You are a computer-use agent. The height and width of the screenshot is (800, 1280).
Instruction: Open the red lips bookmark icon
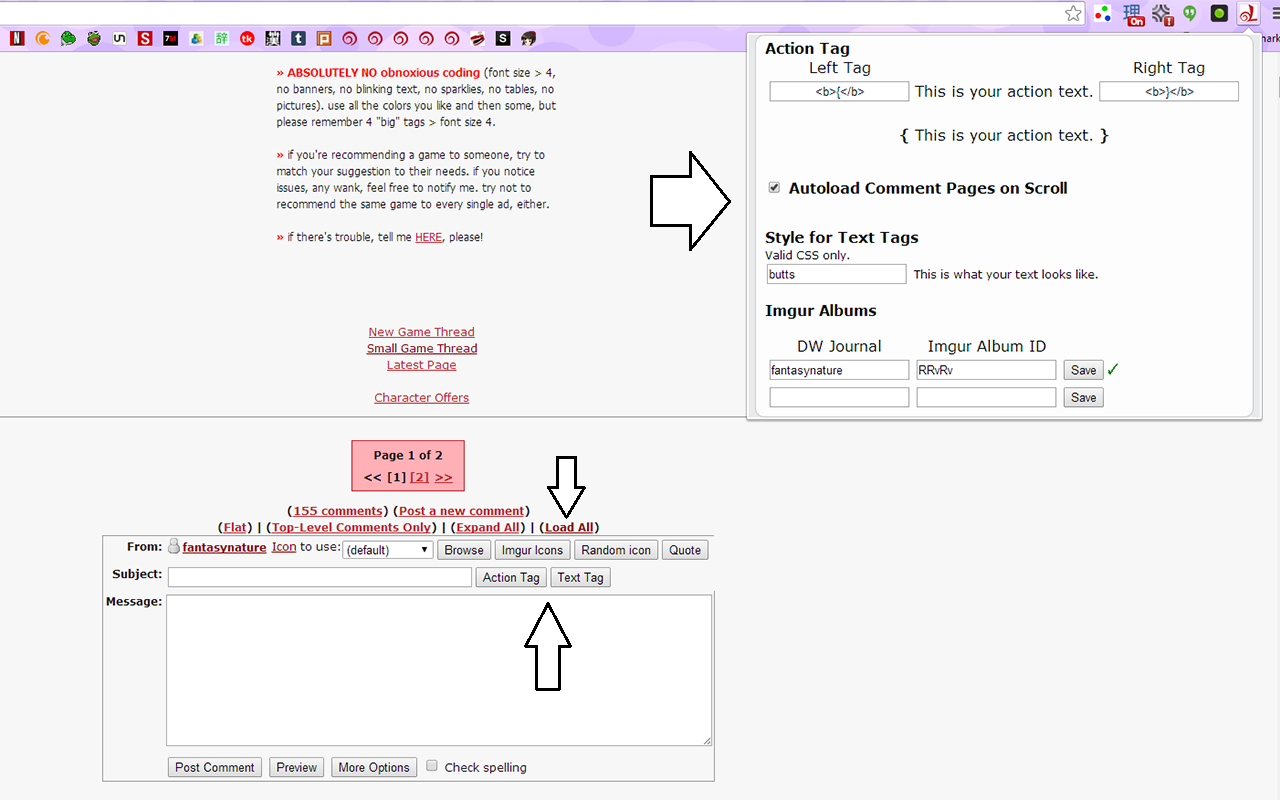click(477, 39)
